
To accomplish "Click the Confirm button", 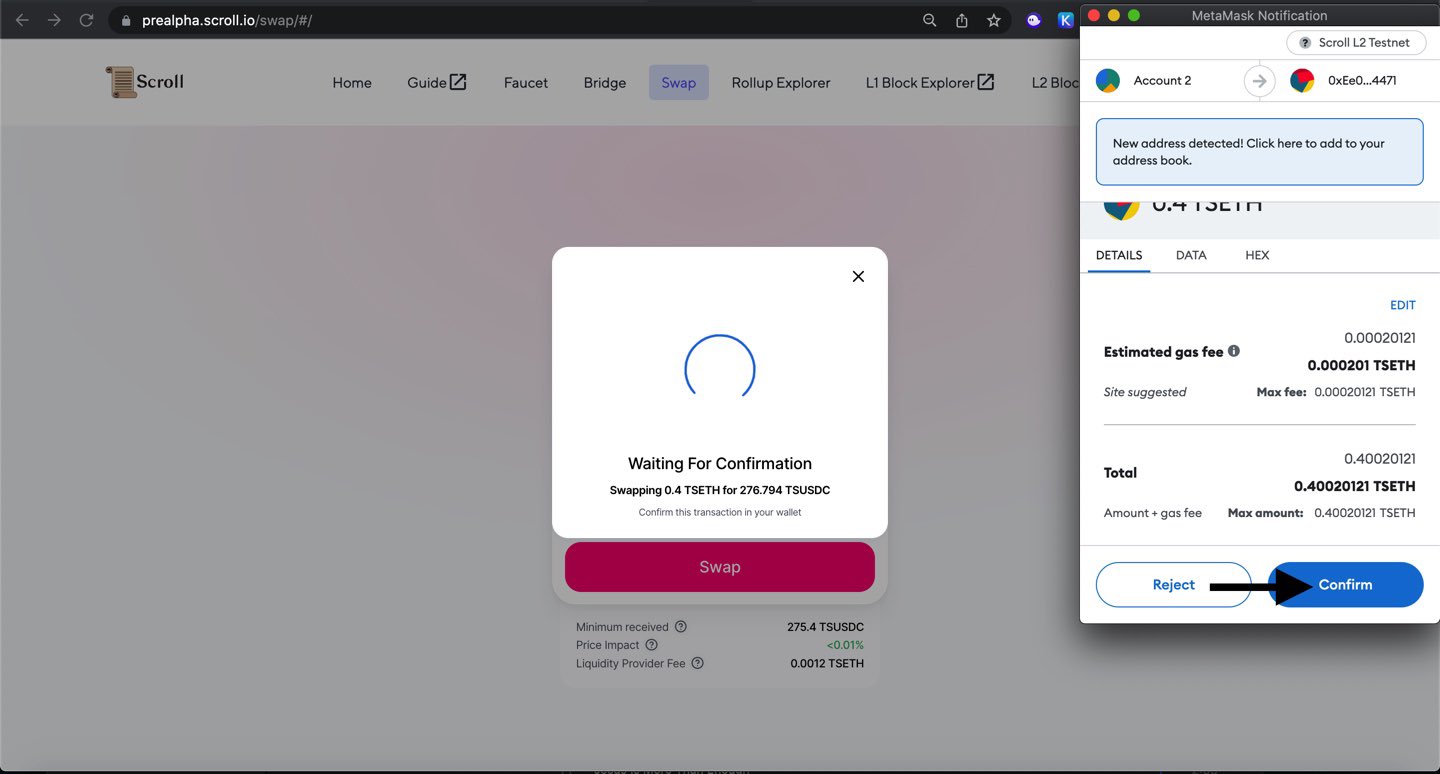I will point(1345,585).
